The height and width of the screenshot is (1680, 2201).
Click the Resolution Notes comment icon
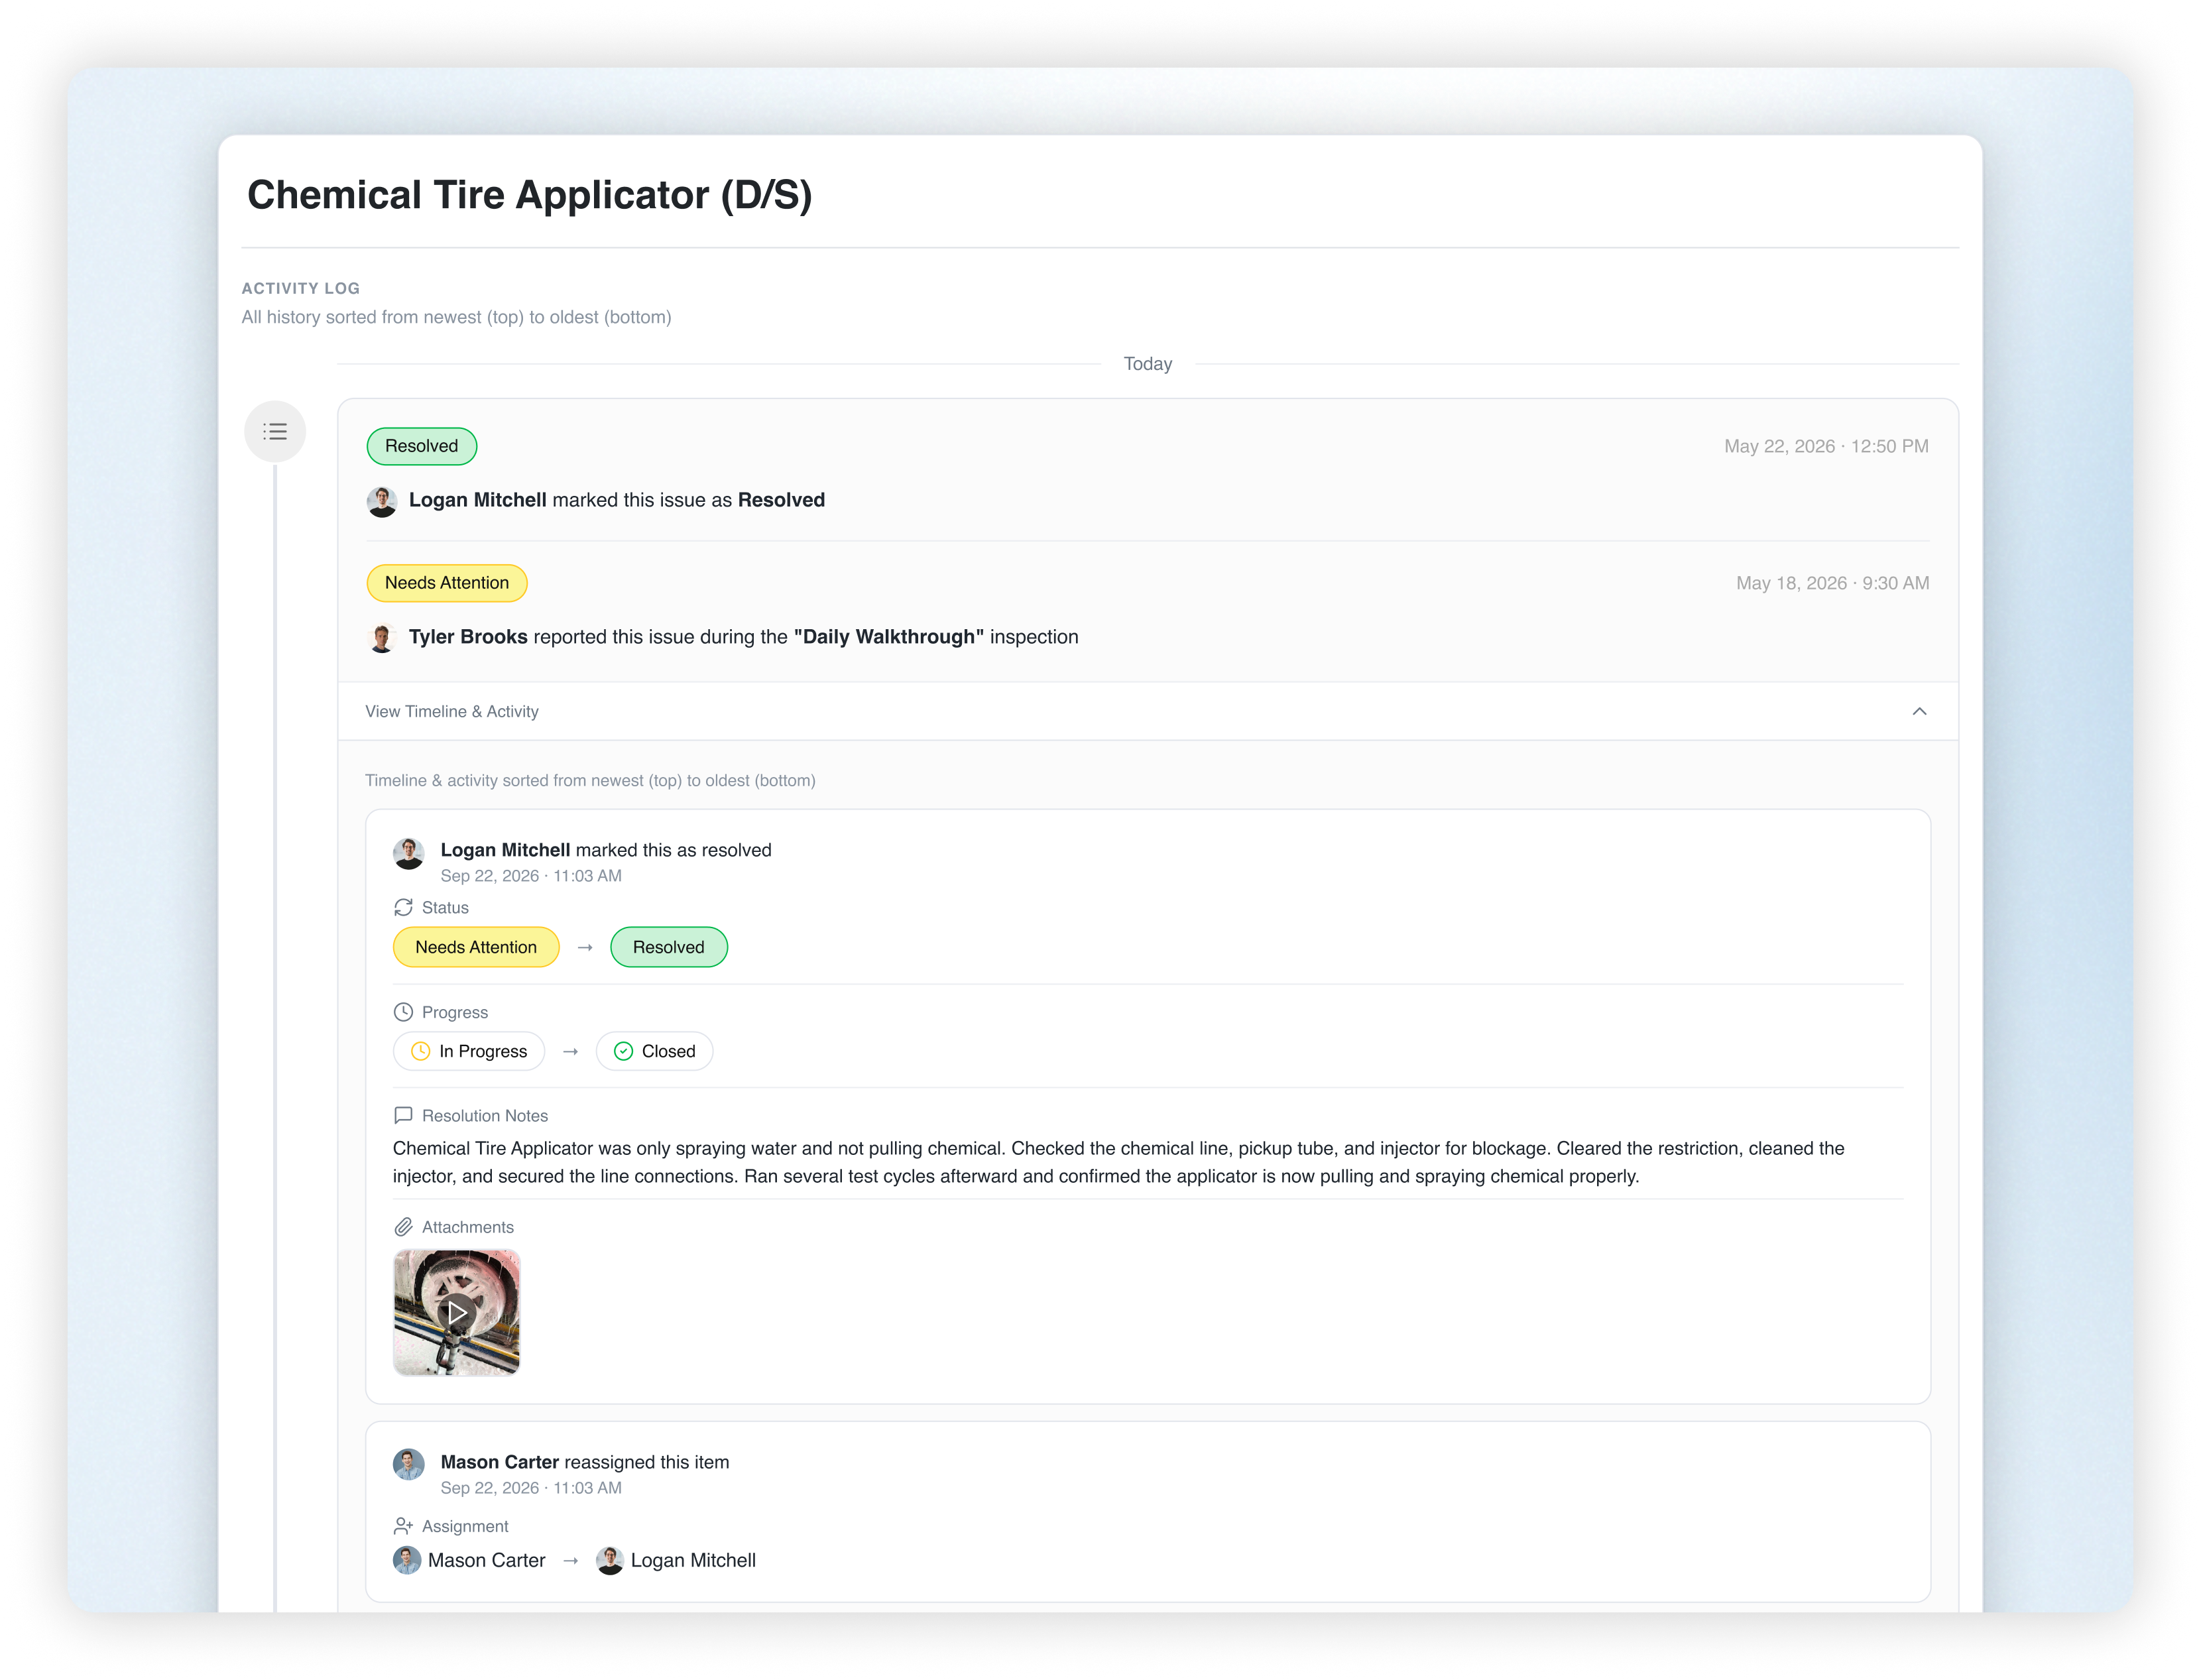click(403, 1115)
